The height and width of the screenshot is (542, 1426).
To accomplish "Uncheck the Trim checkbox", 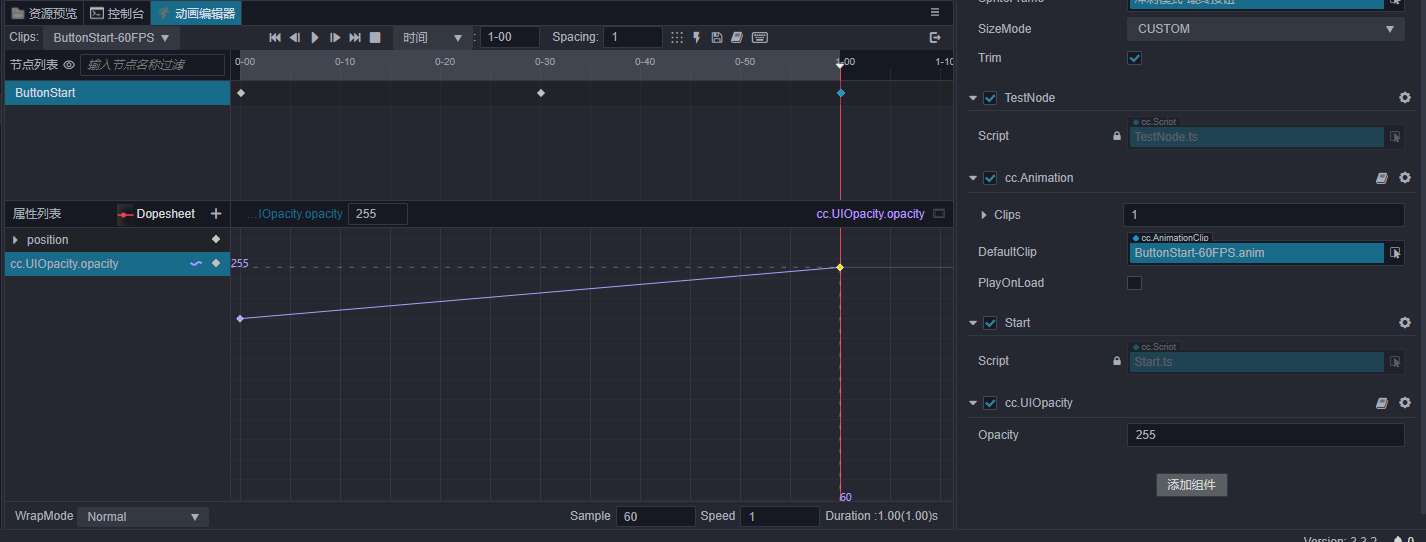I will click(1134, 58).
